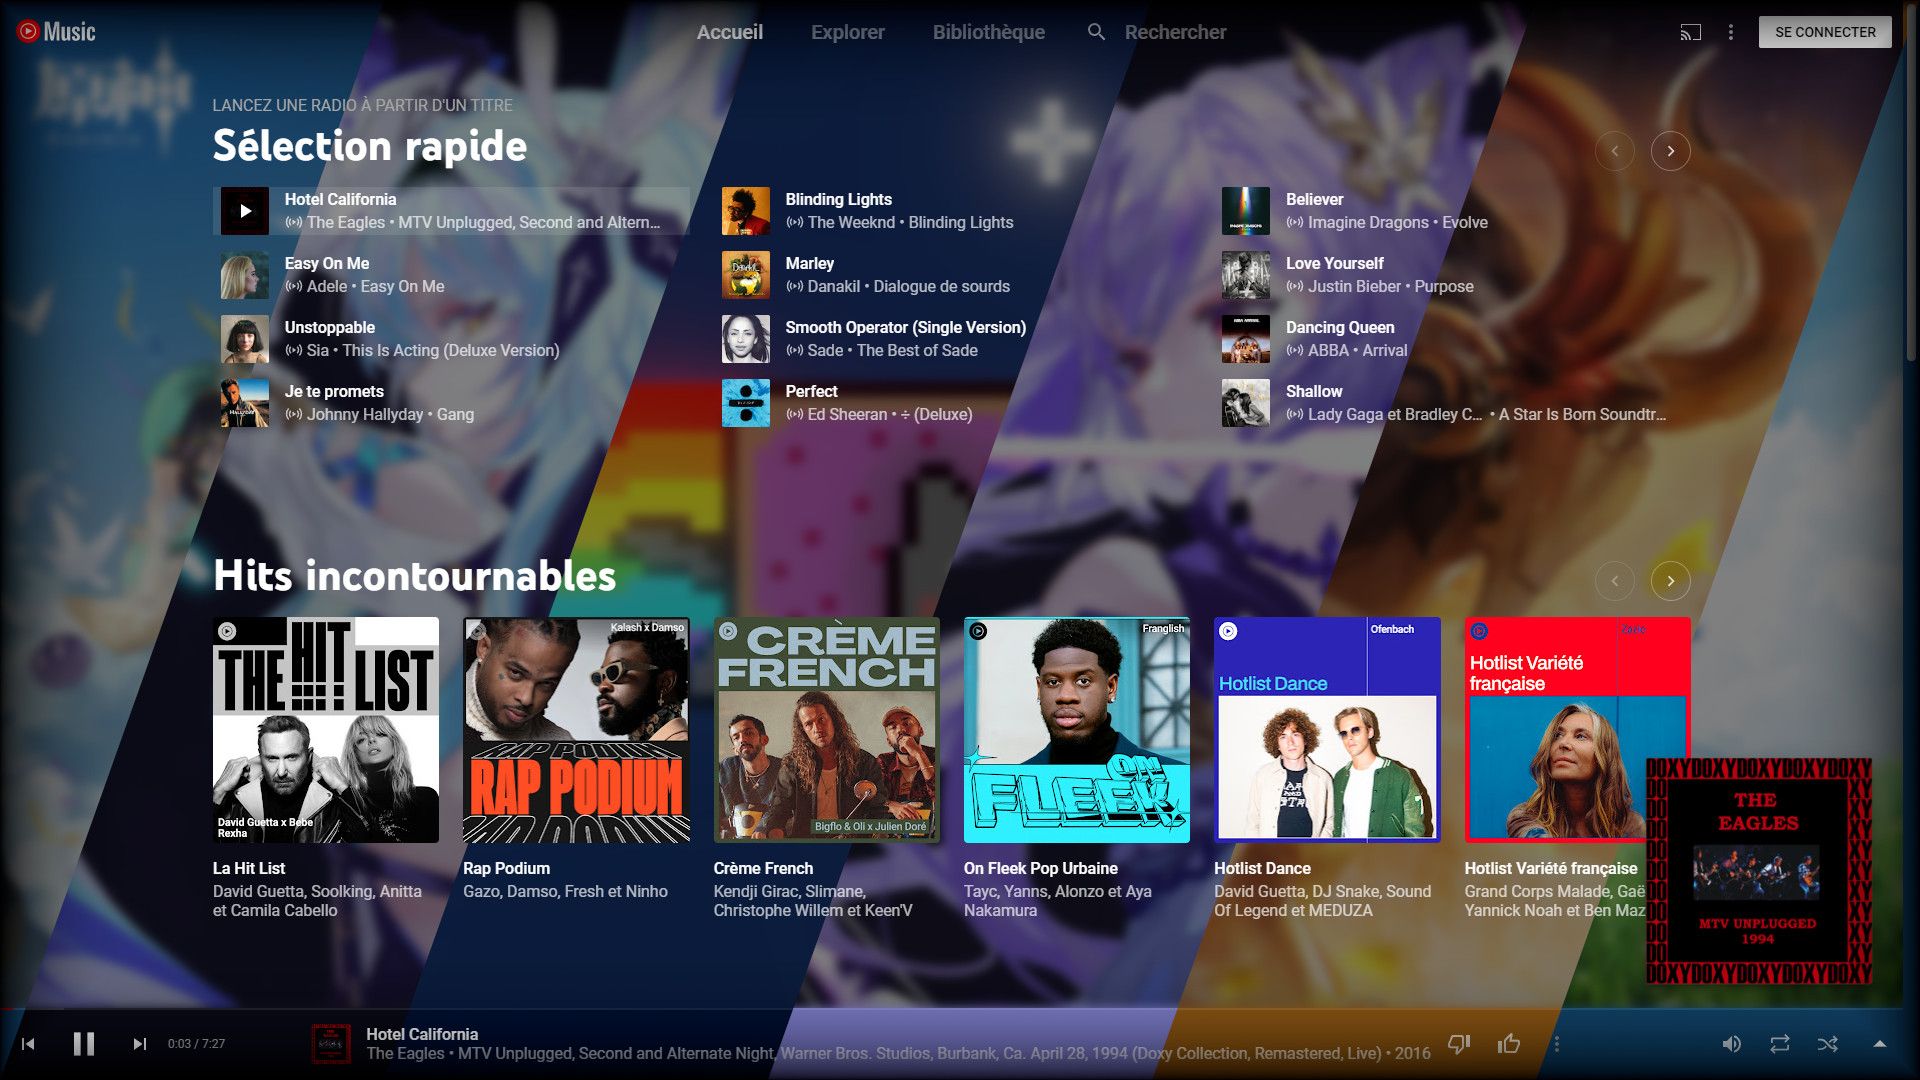1920x1080 pixels.
Task: Toggle repeat mode in the player
Action: tap(1778, 1043)
